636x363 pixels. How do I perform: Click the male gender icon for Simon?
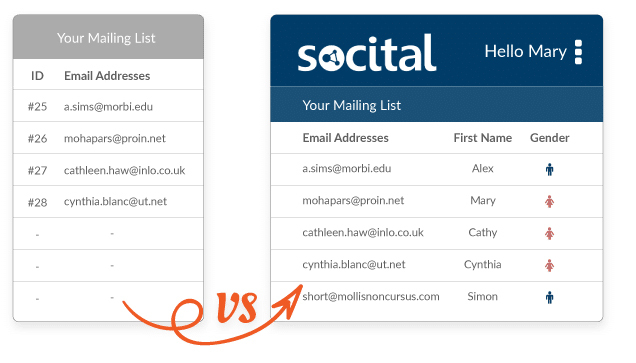[x=550, y=297]
